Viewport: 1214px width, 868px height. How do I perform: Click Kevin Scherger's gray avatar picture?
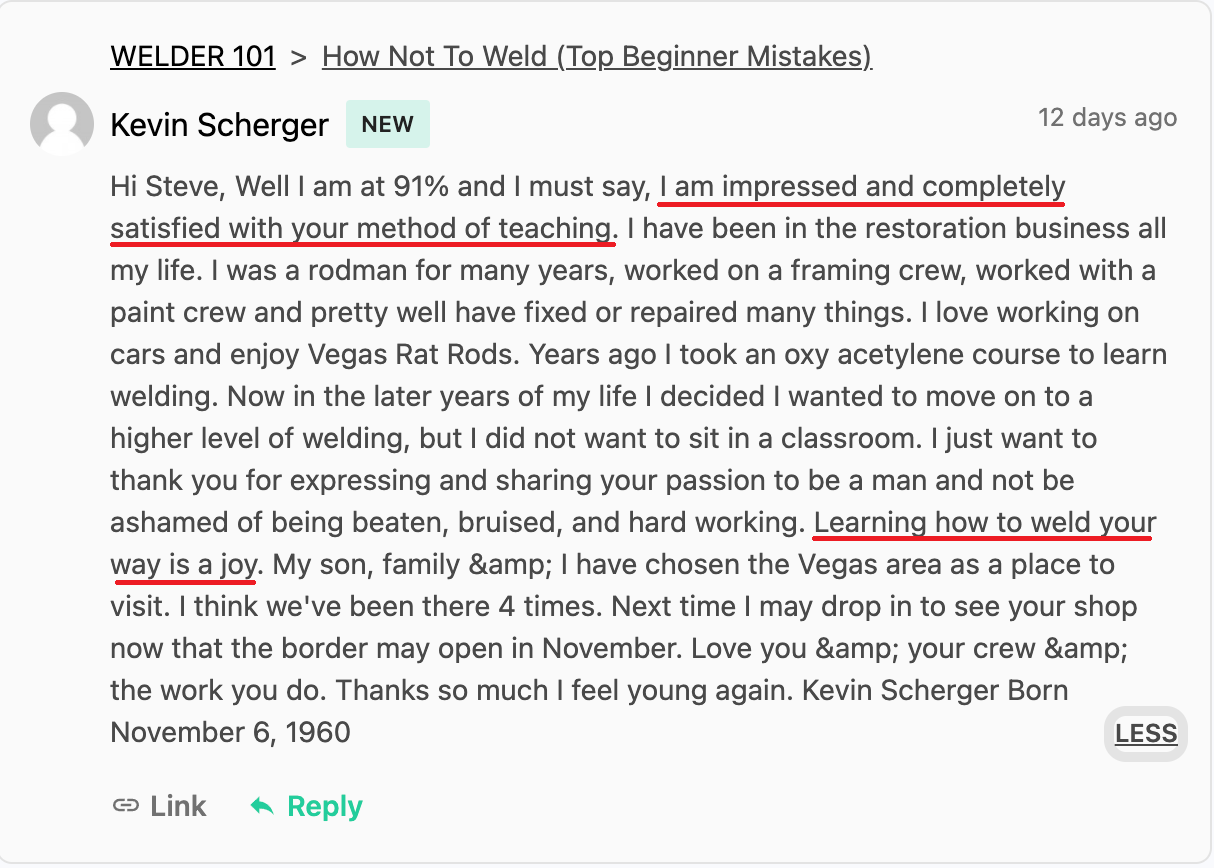(62, 124)
